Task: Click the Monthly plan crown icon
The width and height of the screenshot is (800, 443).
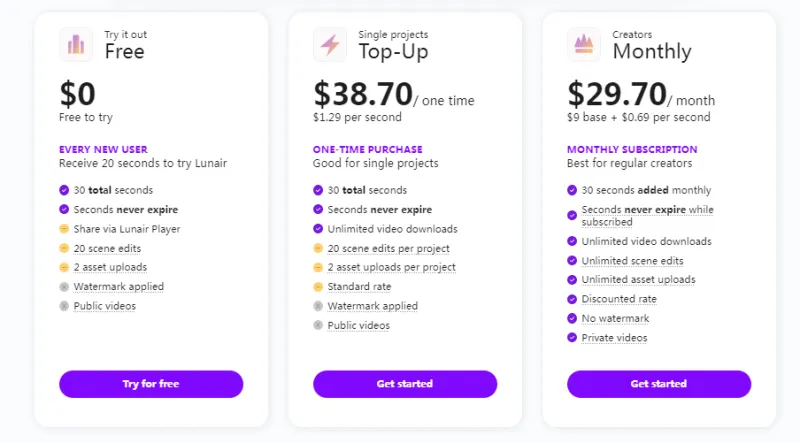Action: (x=584, y=44)
